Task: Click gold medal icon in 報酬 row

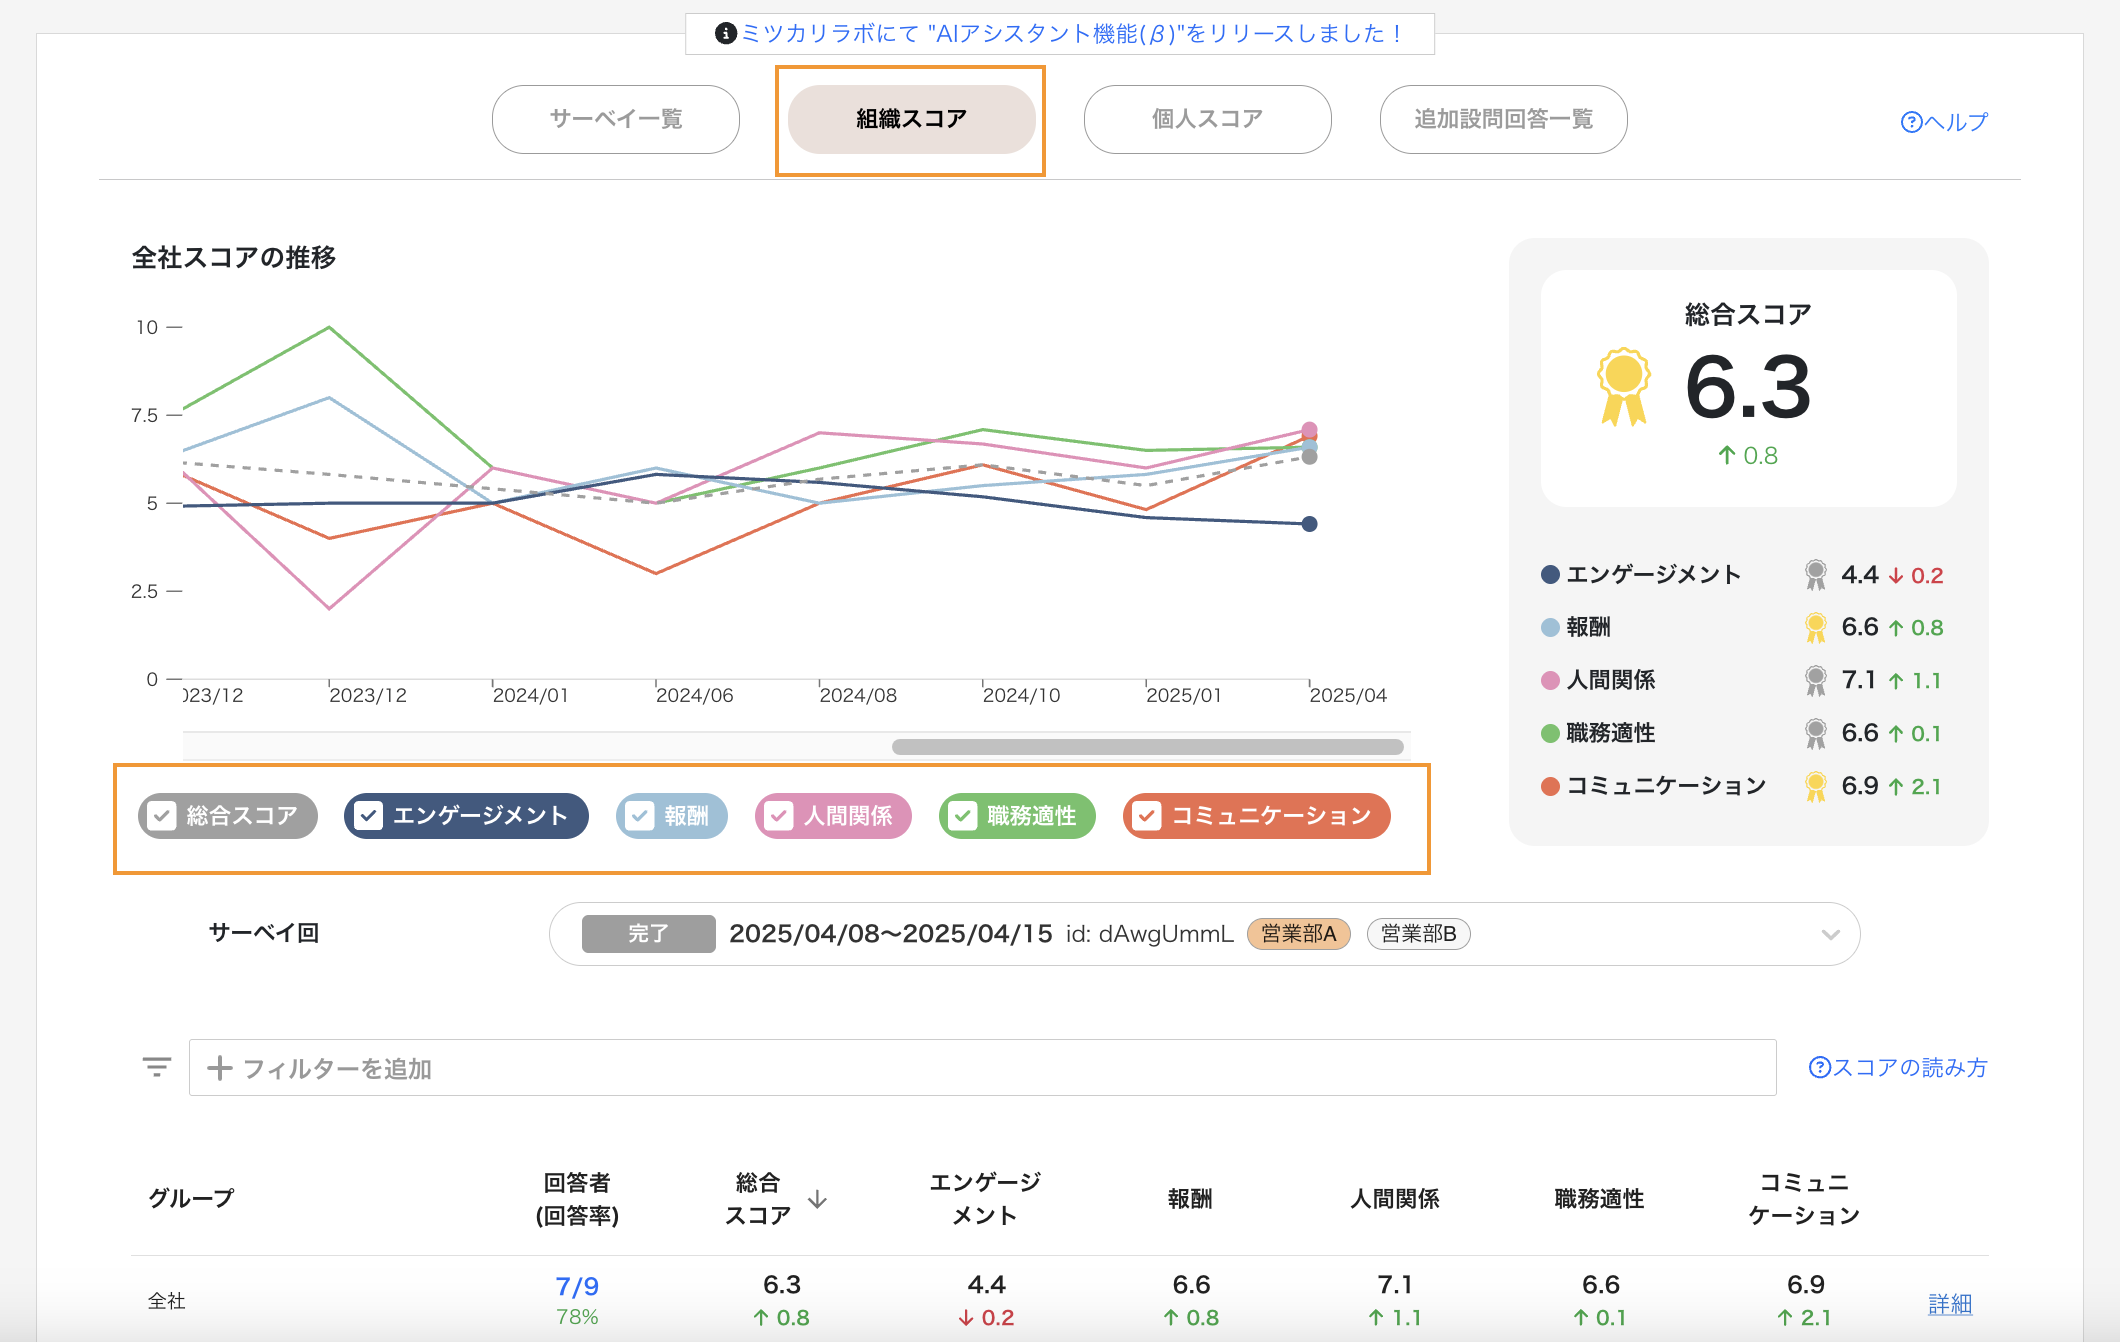Action: (x=1815, y=628)
